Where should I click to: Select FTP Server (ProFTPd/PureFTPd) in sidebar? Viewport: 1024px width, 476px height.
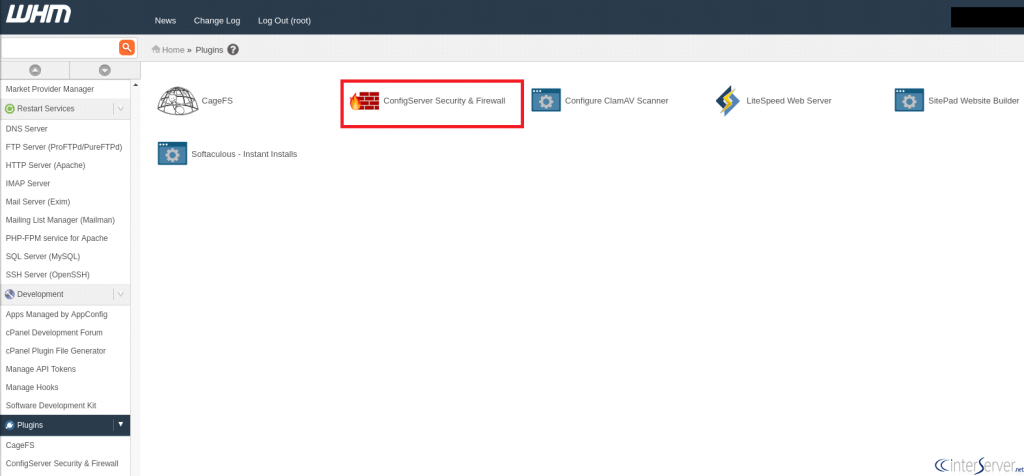coord(65,148)
